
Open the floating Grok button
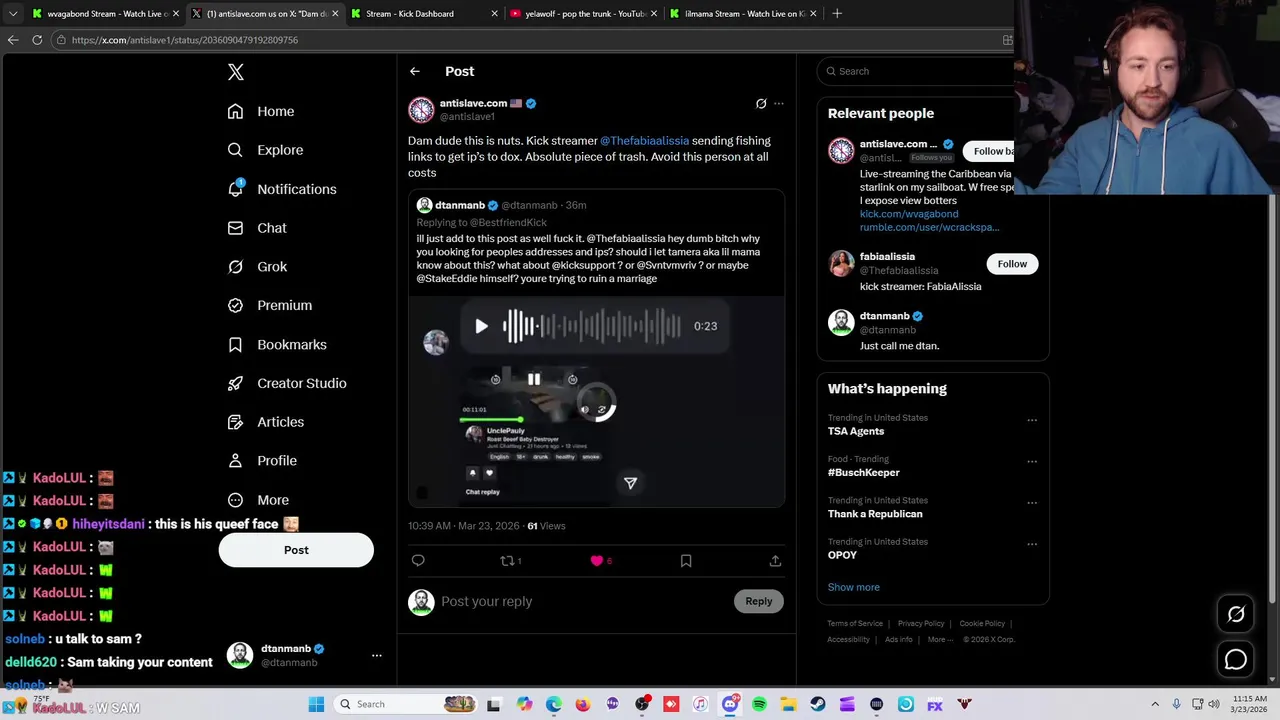(x=1236, y=614)
